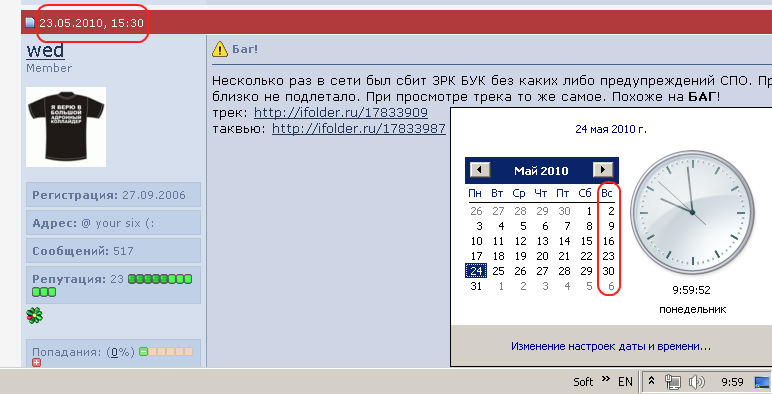Click the 9:59:52 digital time text
772x394 pixels.
[691, 290]
